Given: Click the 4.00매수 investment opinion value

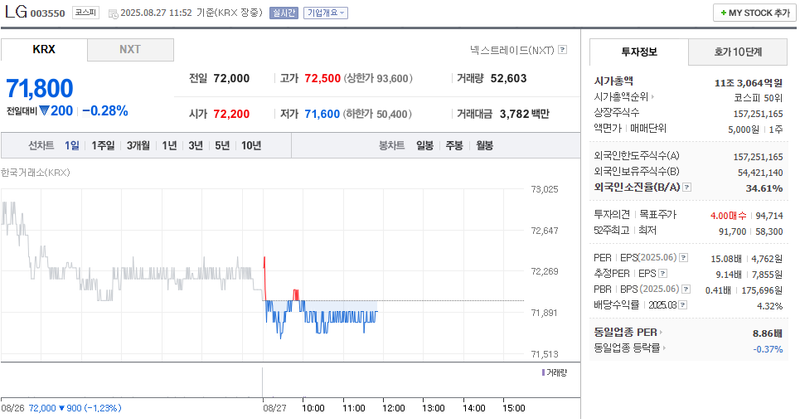Looking at the screenshot, I should [728, 216].
